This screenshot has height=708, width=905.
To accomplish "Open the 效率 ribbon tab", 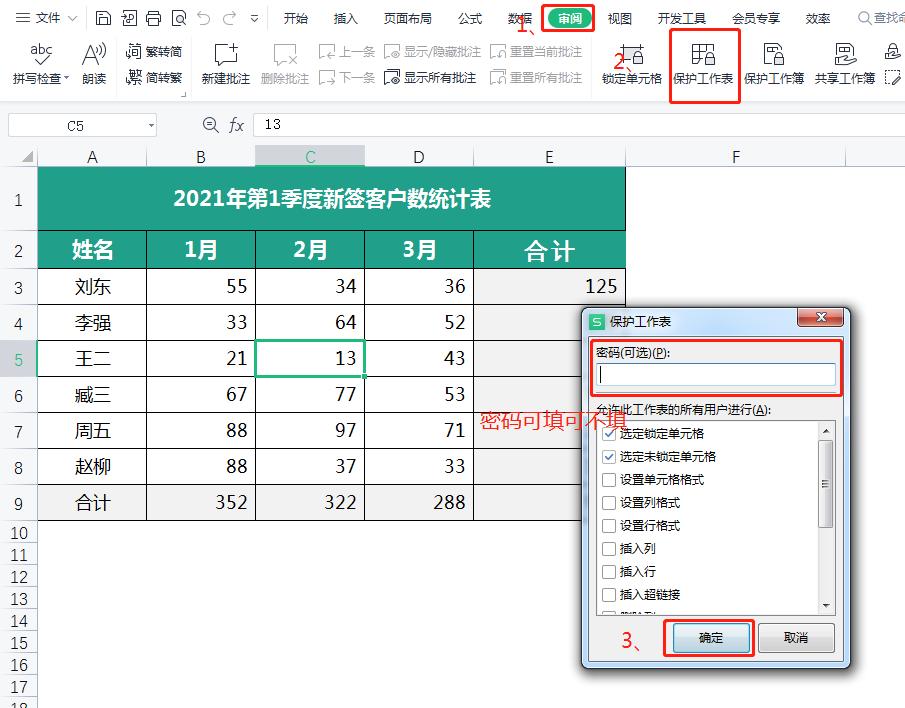I will (818, 18).
